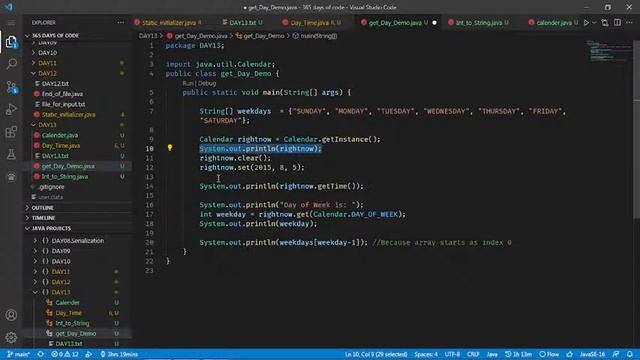This screenshot has width=640, height=360.
Task: Open the Run and Debug view icon
Action: pyautogui.click(x=11, y=109)
